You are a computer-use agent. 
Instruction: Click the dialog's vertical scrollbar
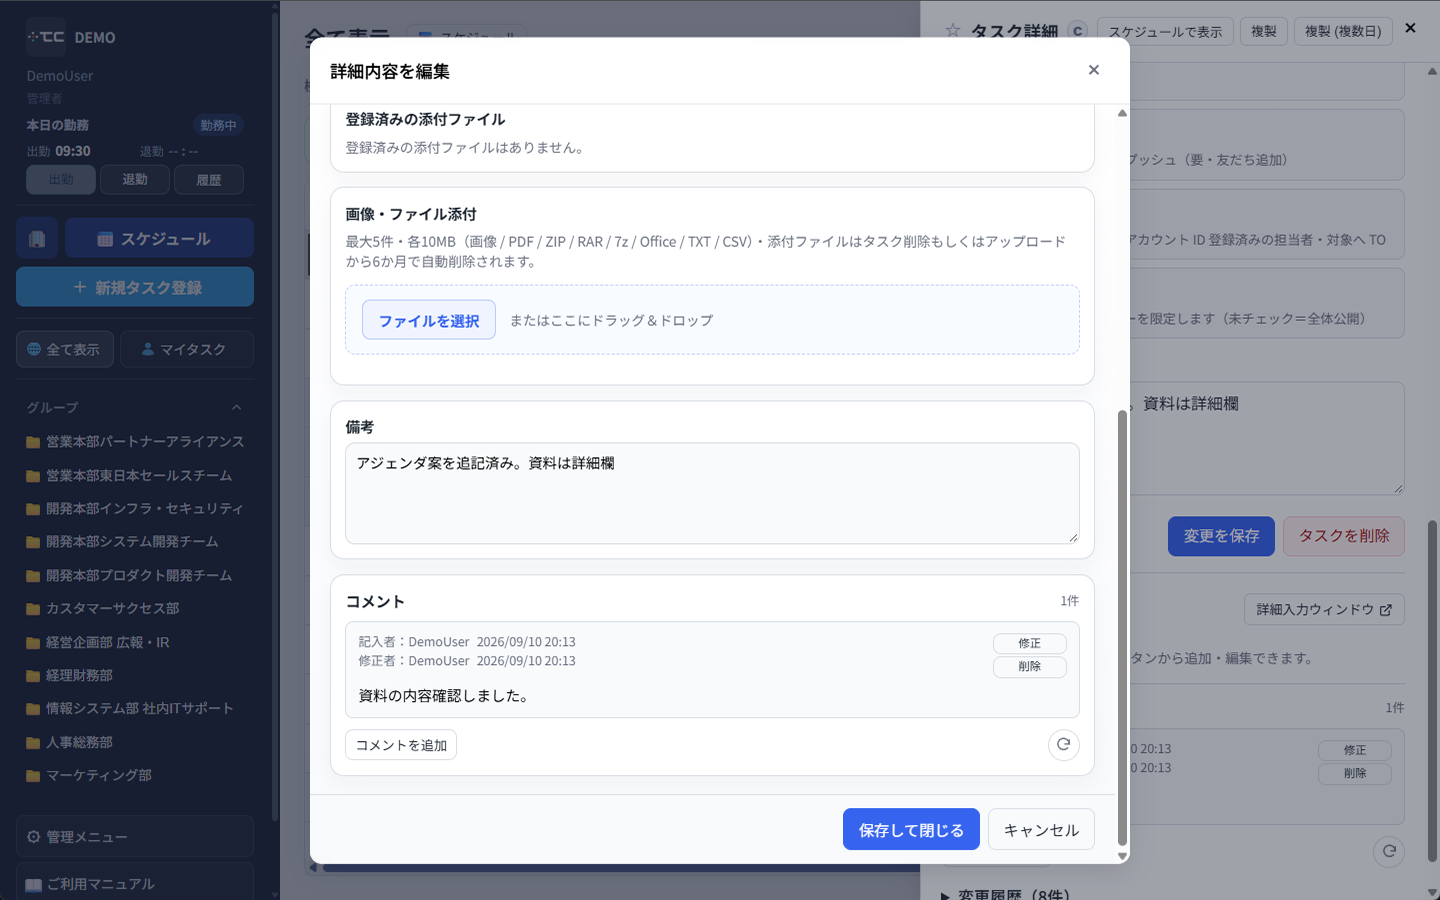click(x=1122, y=627)
